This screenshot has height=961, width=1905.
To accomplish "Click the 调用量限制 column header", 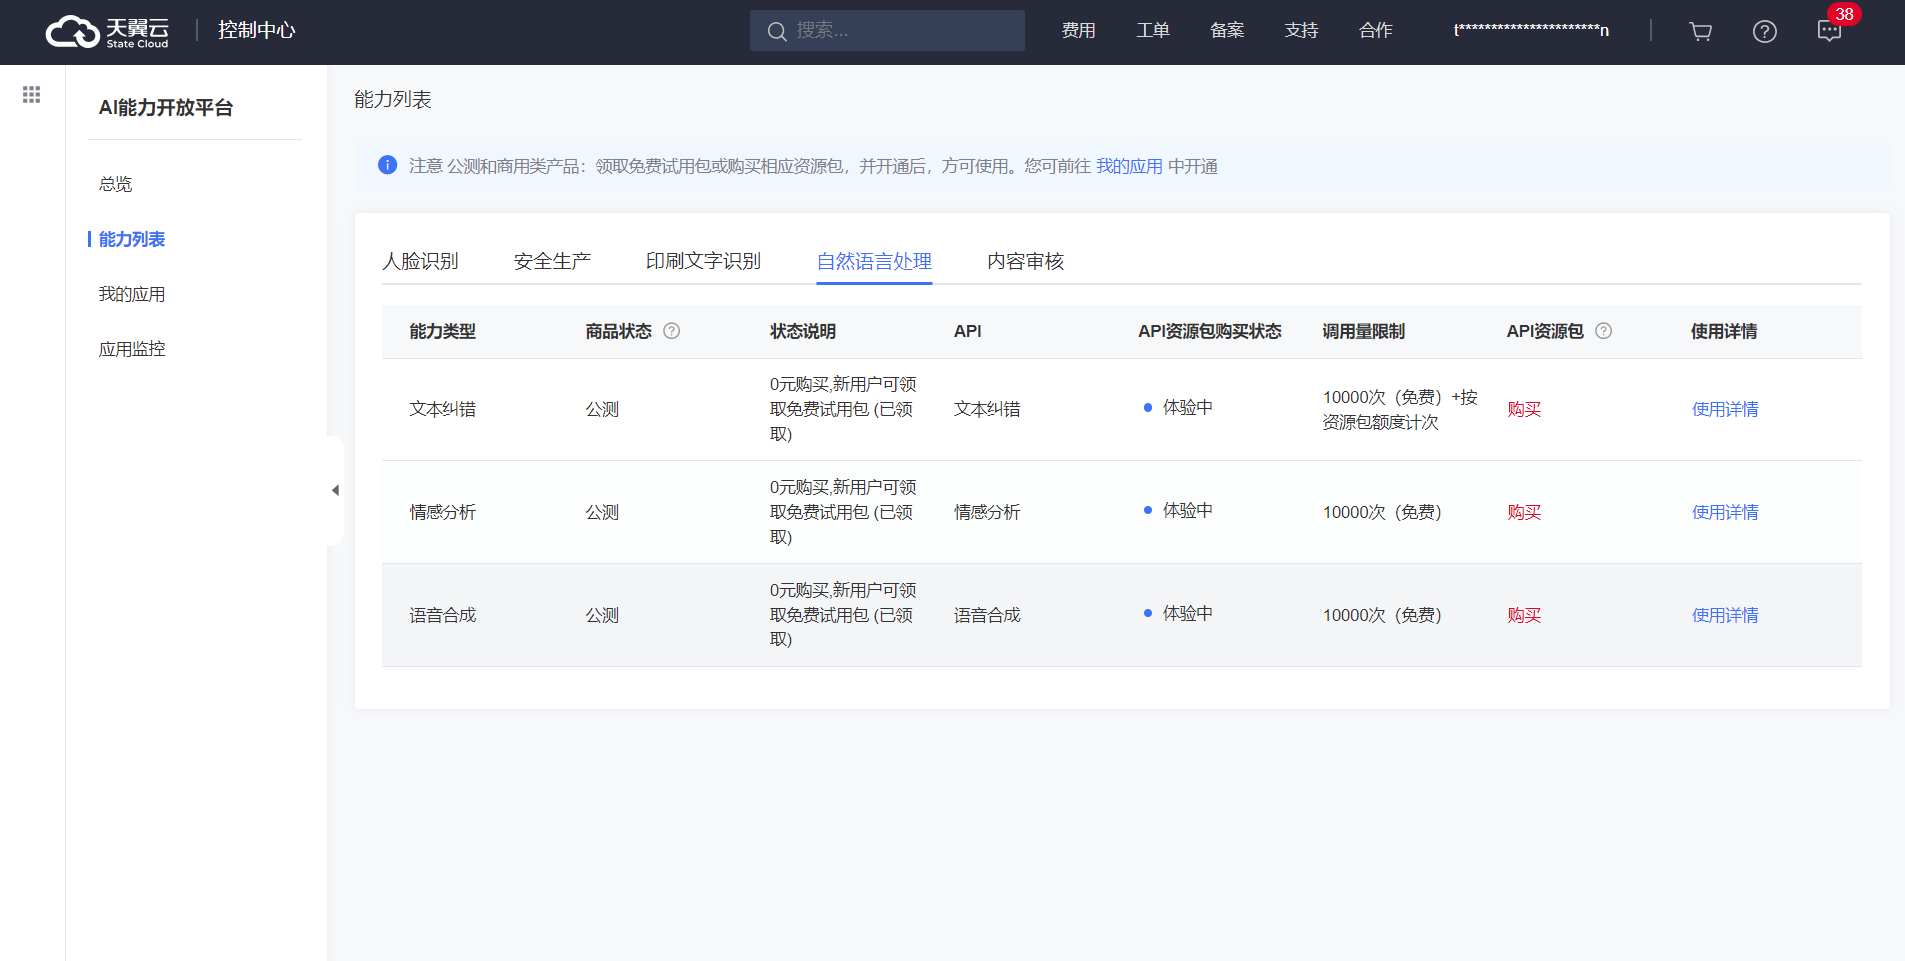I will click(1364, 331).
